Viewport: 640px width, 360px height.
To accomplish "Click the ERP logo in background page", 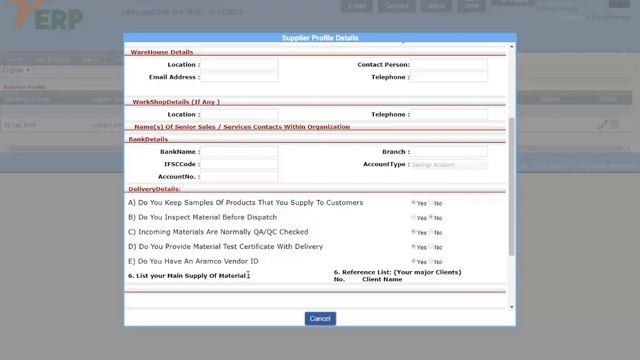I will 46,16.
